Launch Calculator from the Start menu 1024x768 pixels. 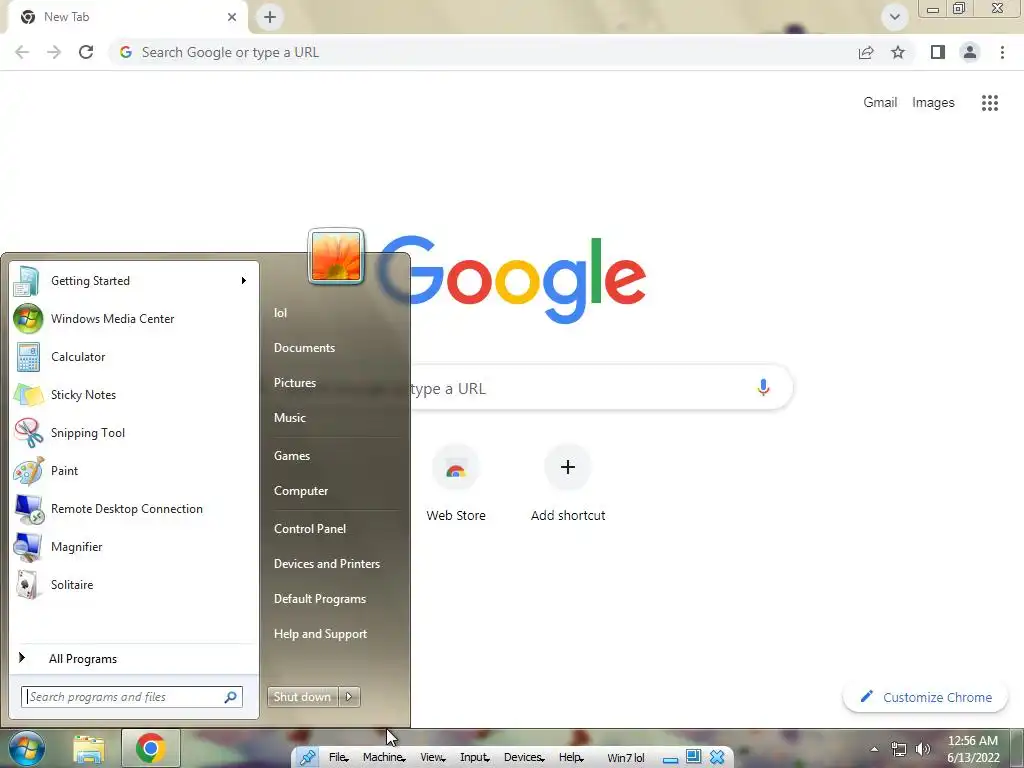coord(28,357)
